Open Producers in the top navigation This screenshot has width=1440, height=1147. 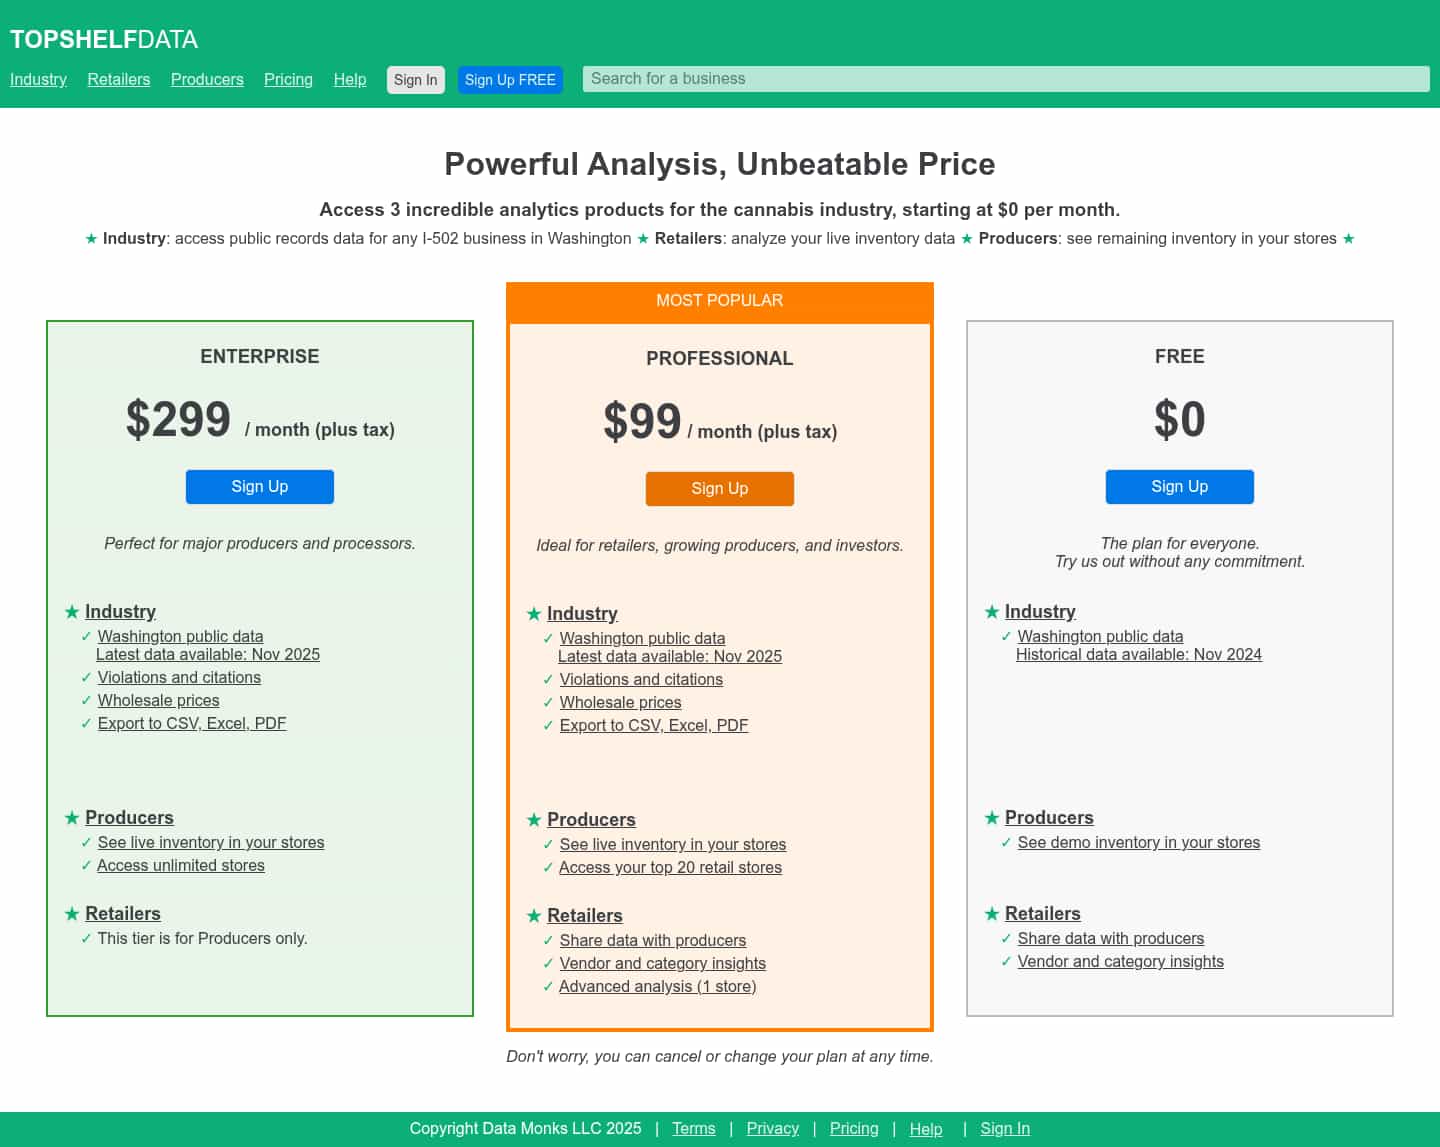207,80
